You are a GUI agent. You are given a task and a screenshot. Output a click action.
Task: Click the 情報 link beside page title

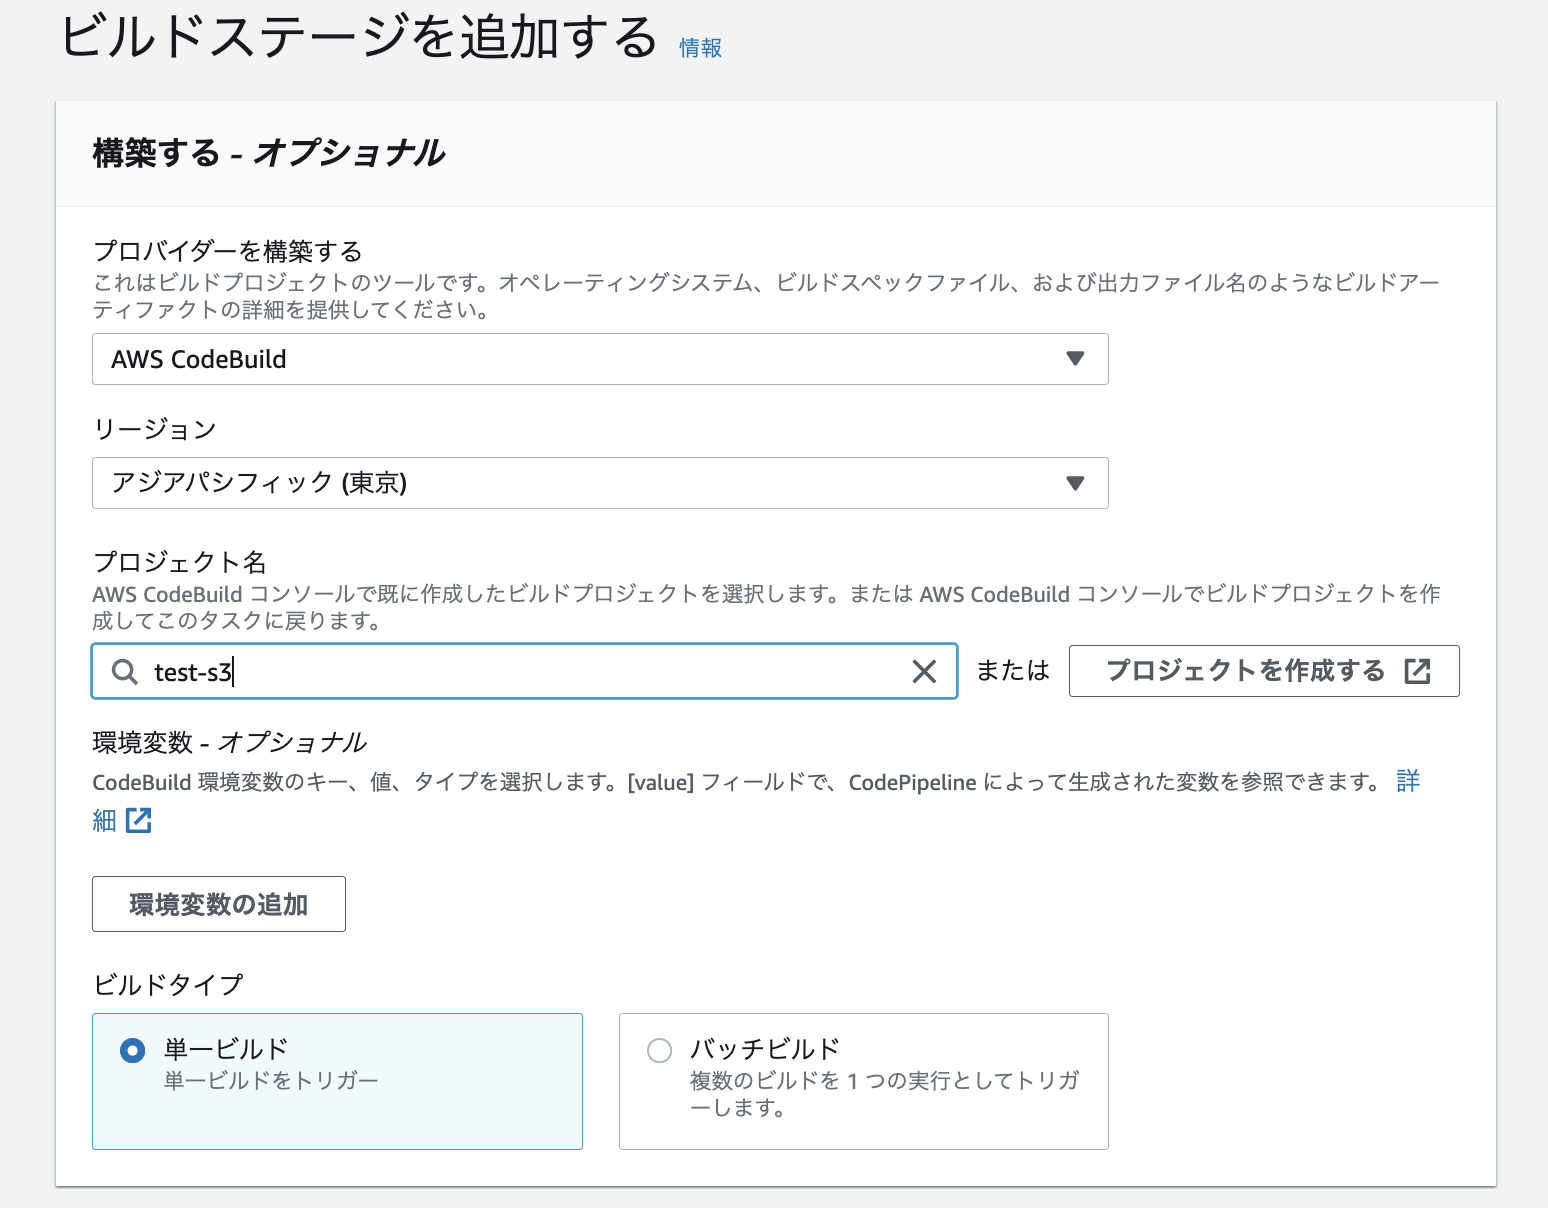(x=699, y=47)
